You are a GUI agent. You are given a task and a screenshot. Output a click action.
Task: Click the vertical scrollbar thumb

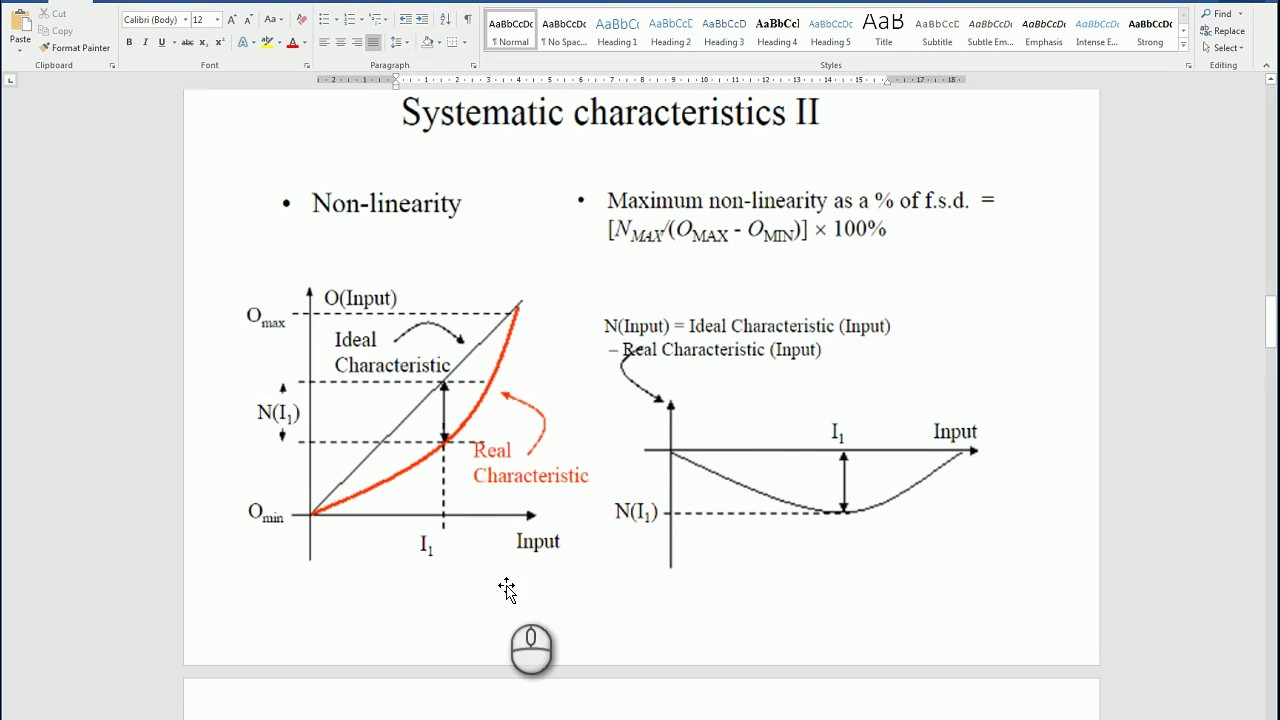pos(1271,322)
